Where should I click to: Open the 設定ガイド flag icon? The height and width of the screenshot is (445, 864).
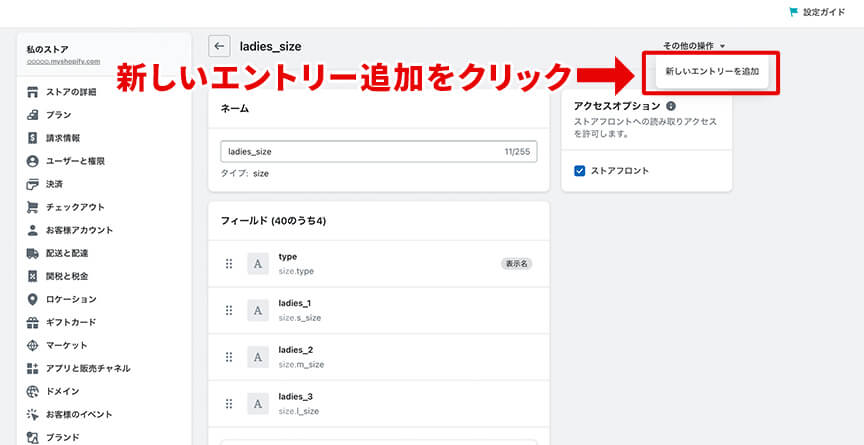coord(793,12)
